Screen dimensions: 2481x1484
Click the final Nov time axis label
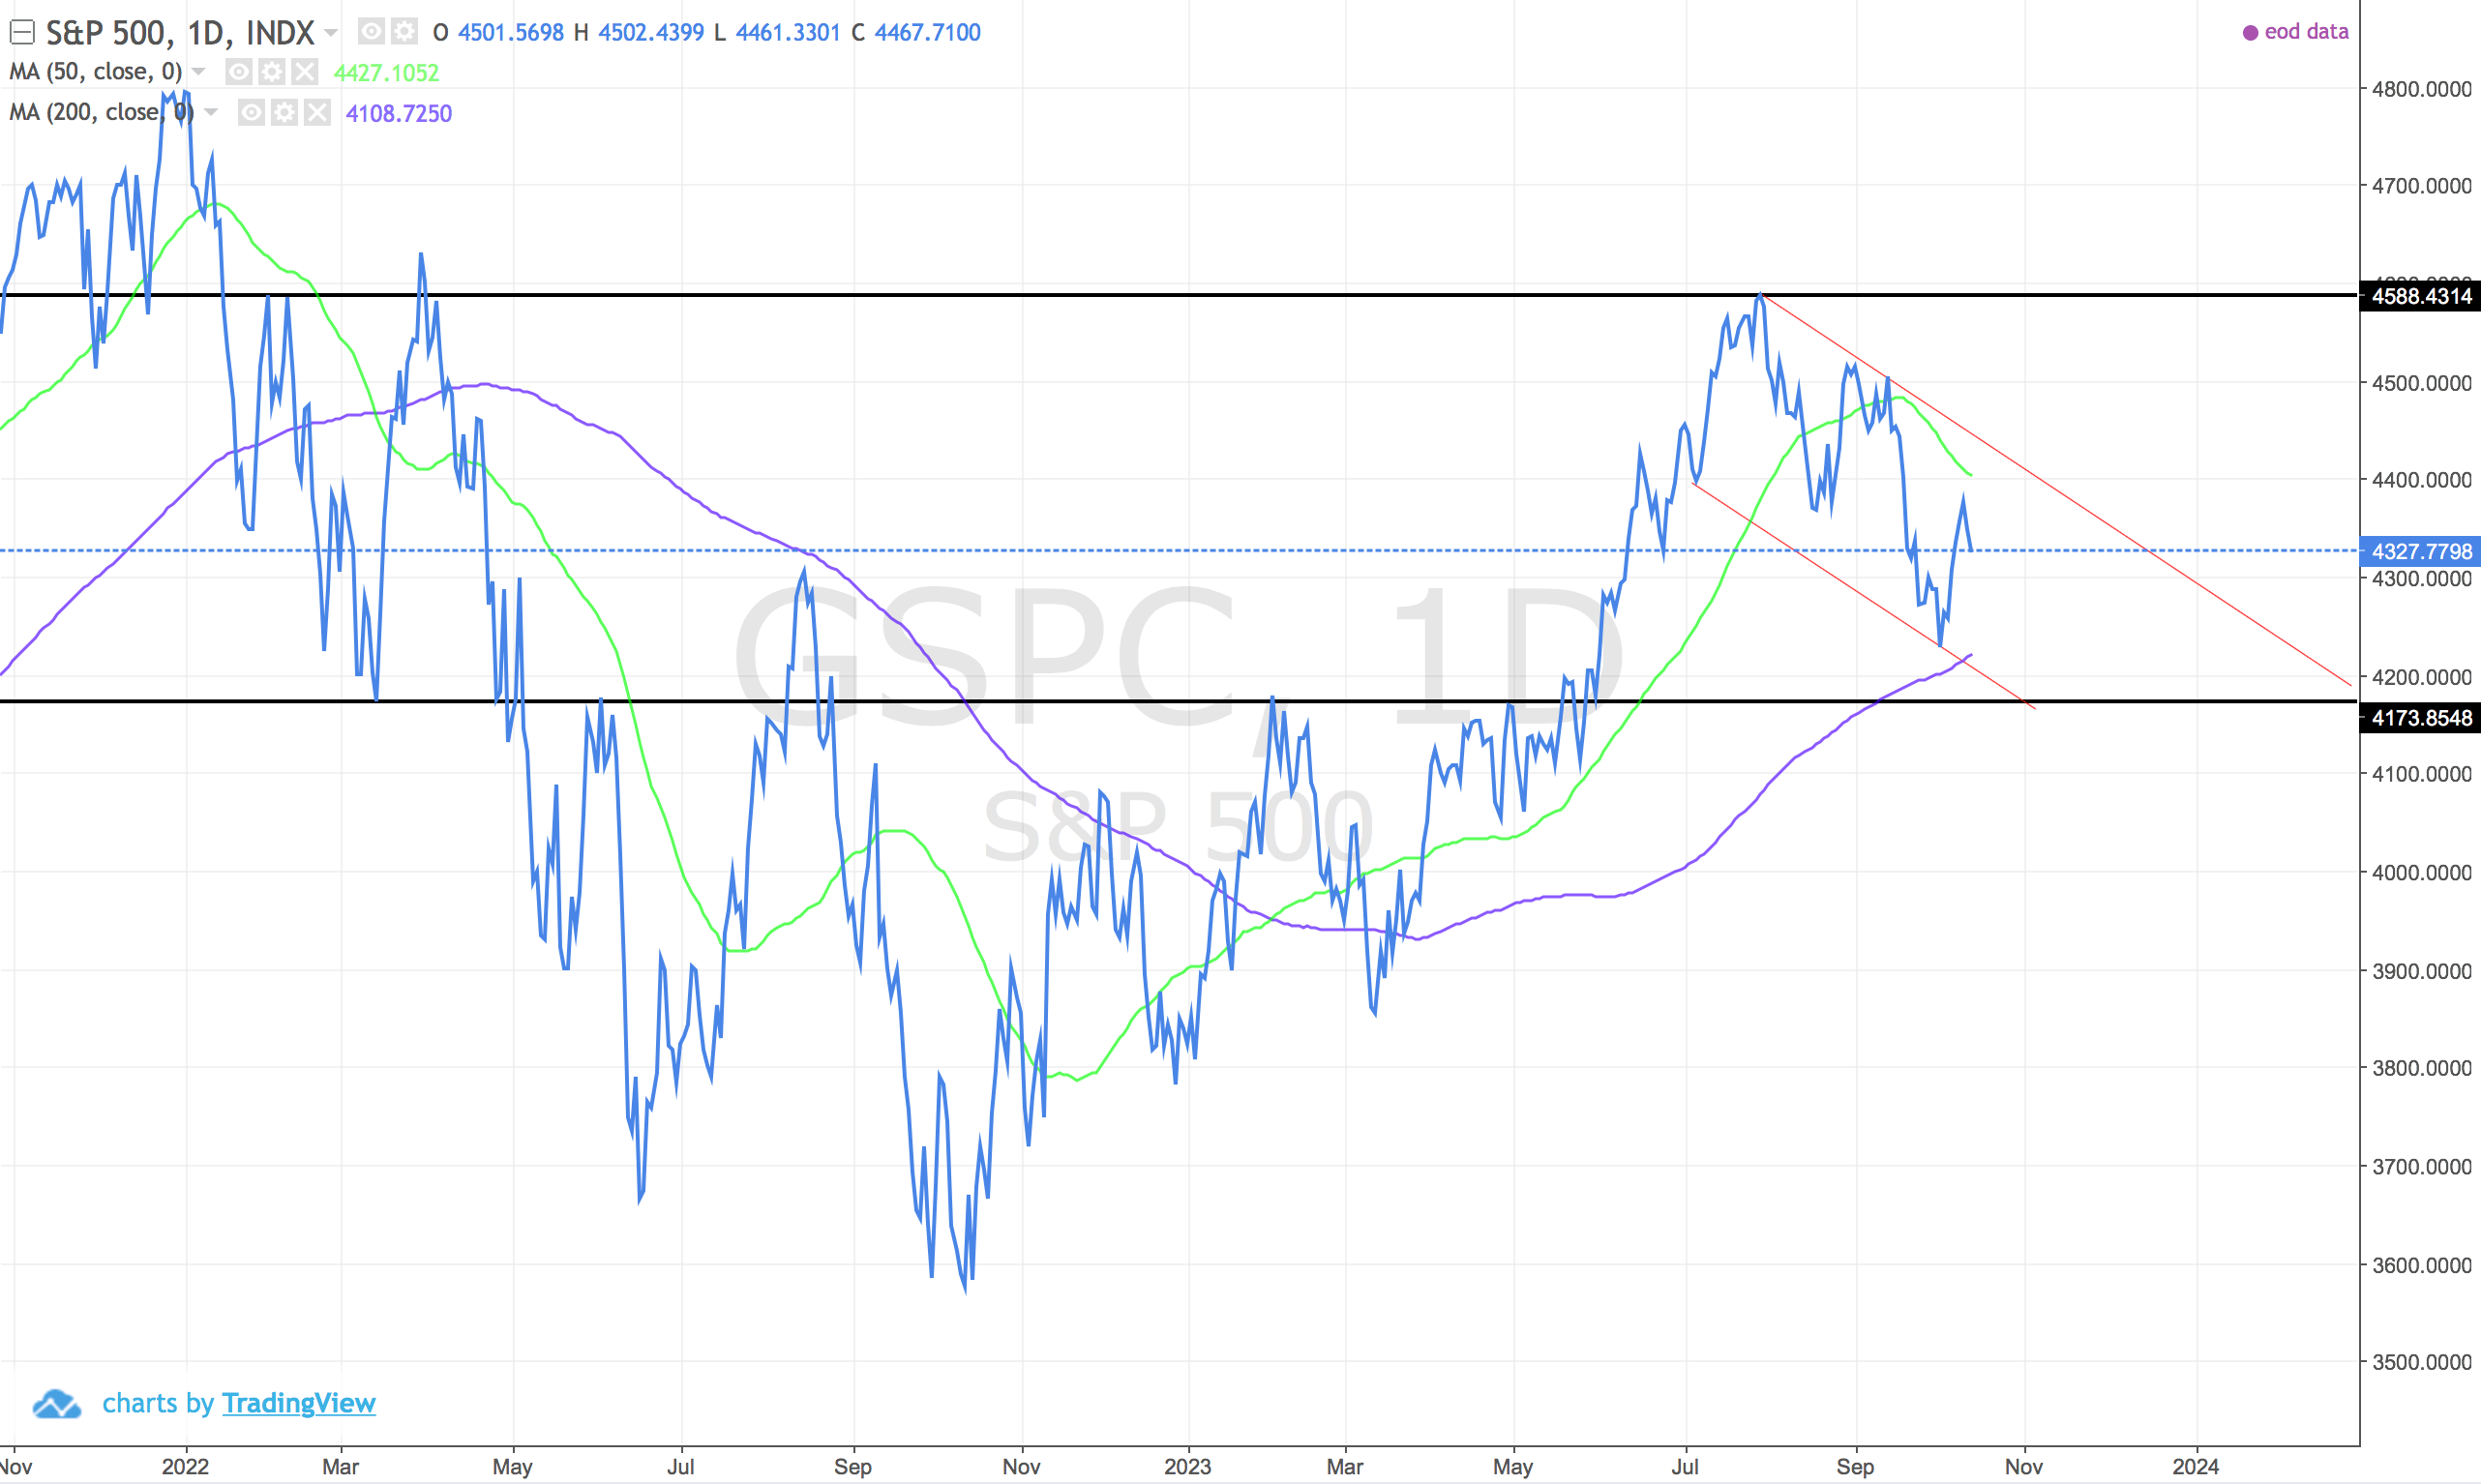[x=2024, y=1467]
